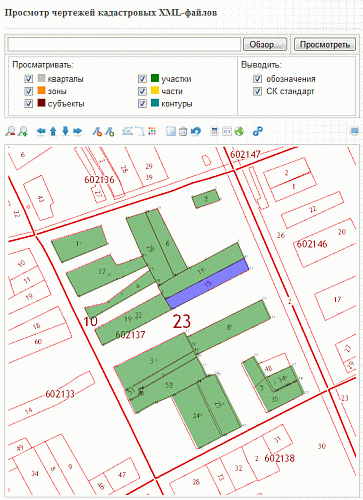This screenshot has height=500, width=363.
Task: Click the XY coordinates toolbar icon
Action: (x=227, y=131)
